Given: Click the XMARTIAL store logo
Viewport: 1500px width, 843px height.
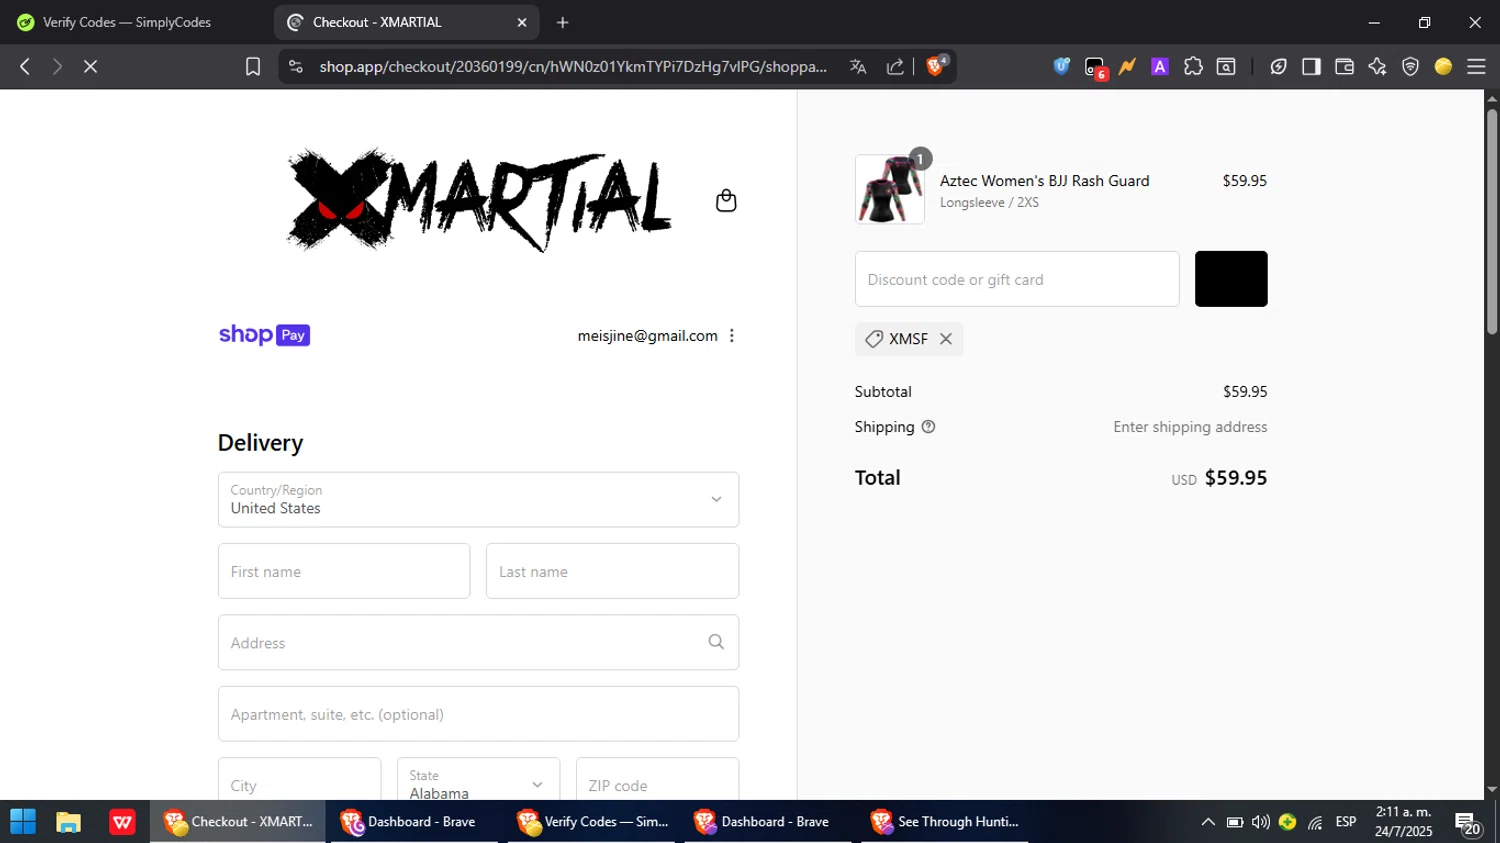Looking at the screenshot, I should click(479, 200).
